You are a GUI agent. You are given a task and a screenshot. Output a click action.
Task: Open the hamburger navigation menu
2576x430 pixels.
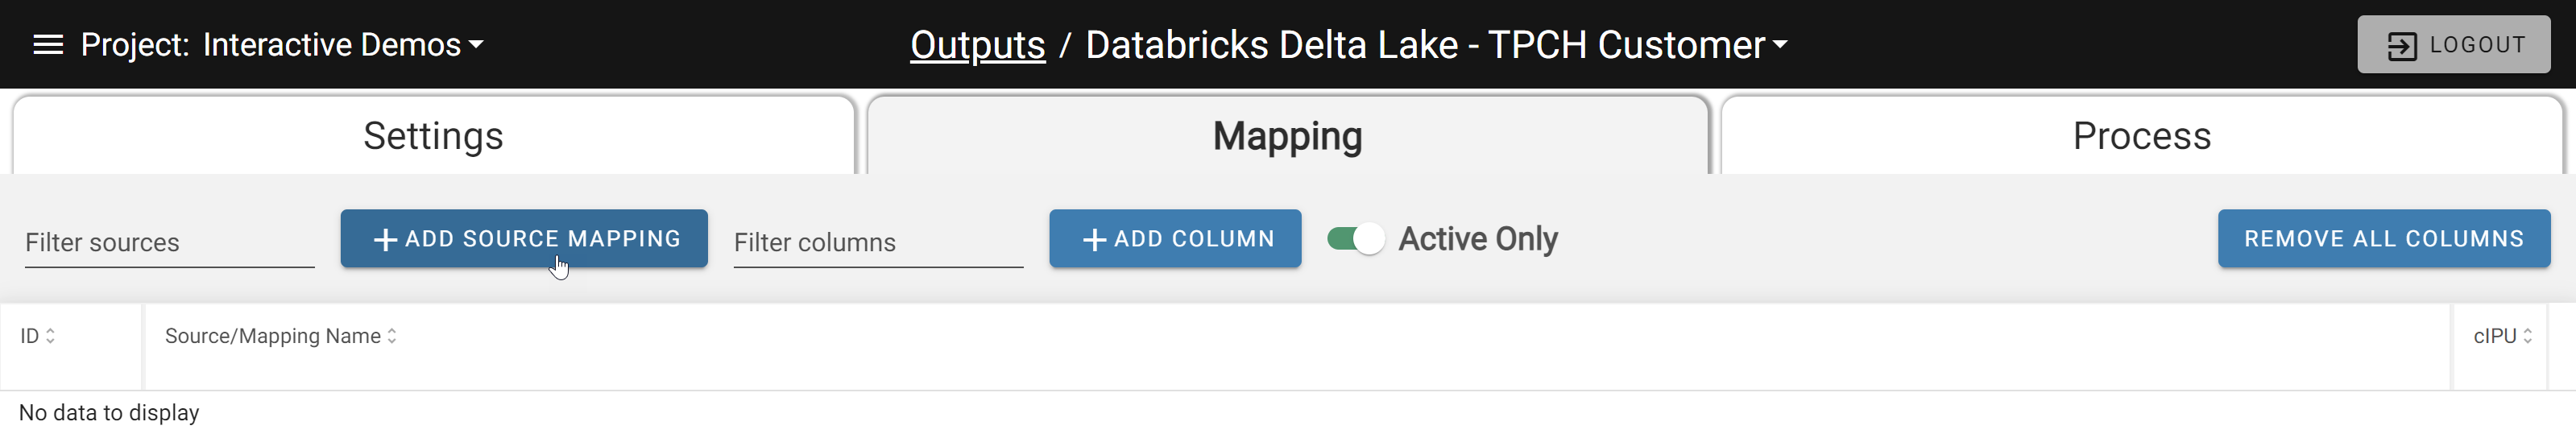48,45
